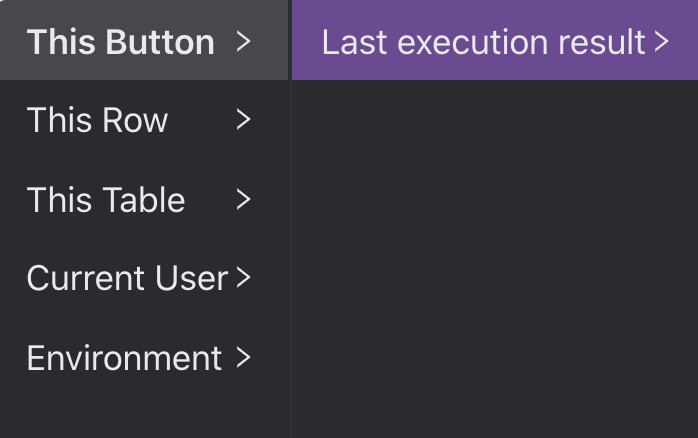Select the Environment menu item
Screen dimensions: 698x438
click(140, 357)
